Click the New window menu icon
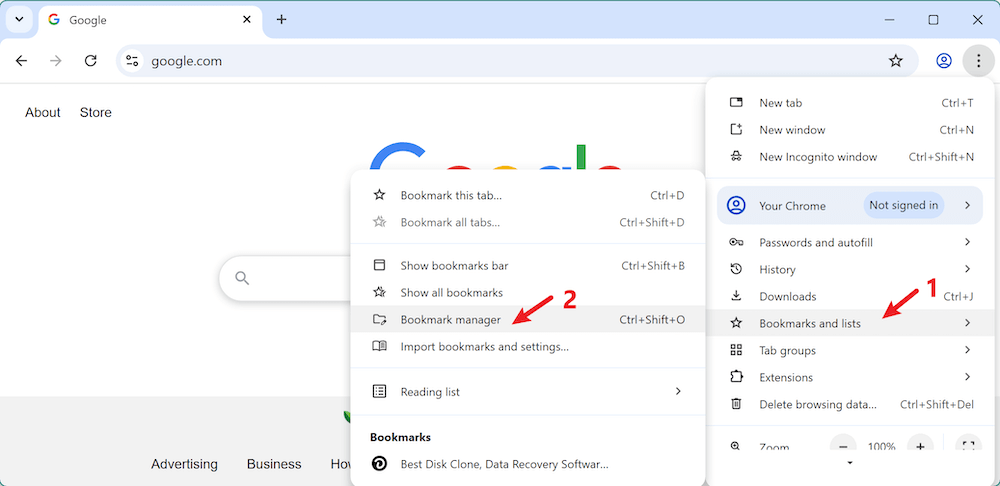This screenshot has width=1000, height=486. tap(736, 129)
